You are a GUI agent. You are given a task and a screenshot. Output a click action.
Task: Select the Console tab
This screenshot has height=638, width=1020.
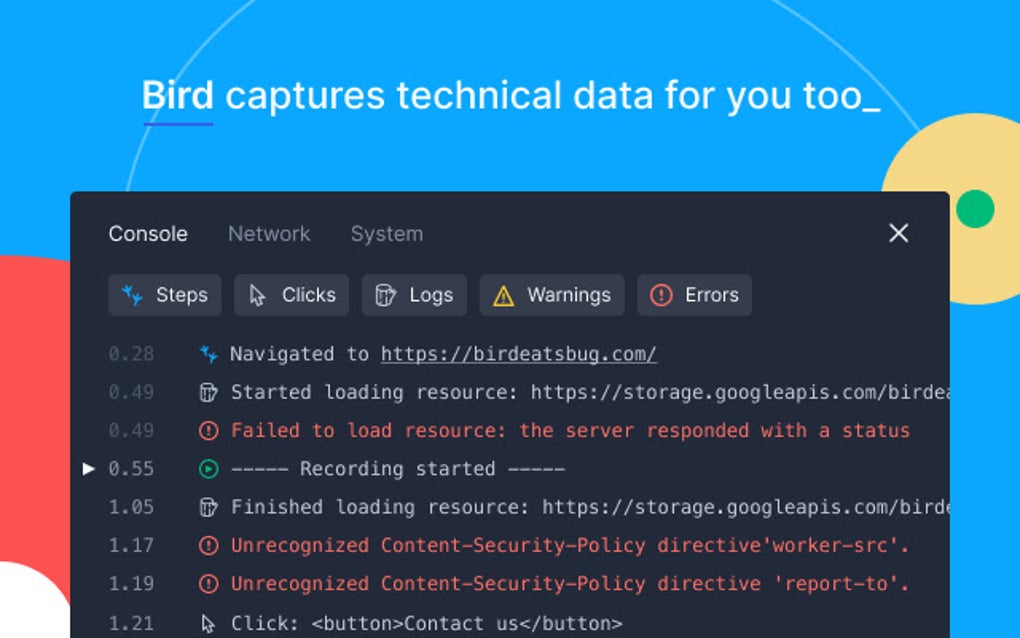[x=147, y=233]
